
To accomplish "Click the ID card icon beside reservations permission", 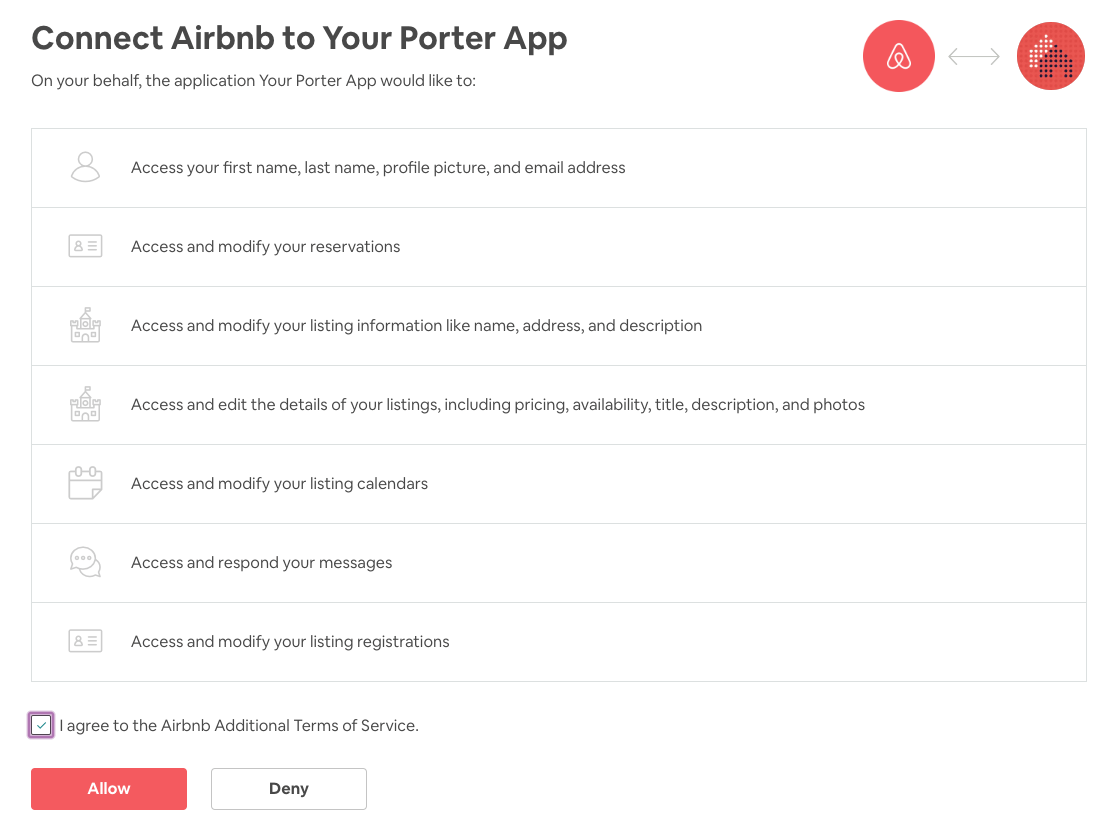I will [85, 245].
